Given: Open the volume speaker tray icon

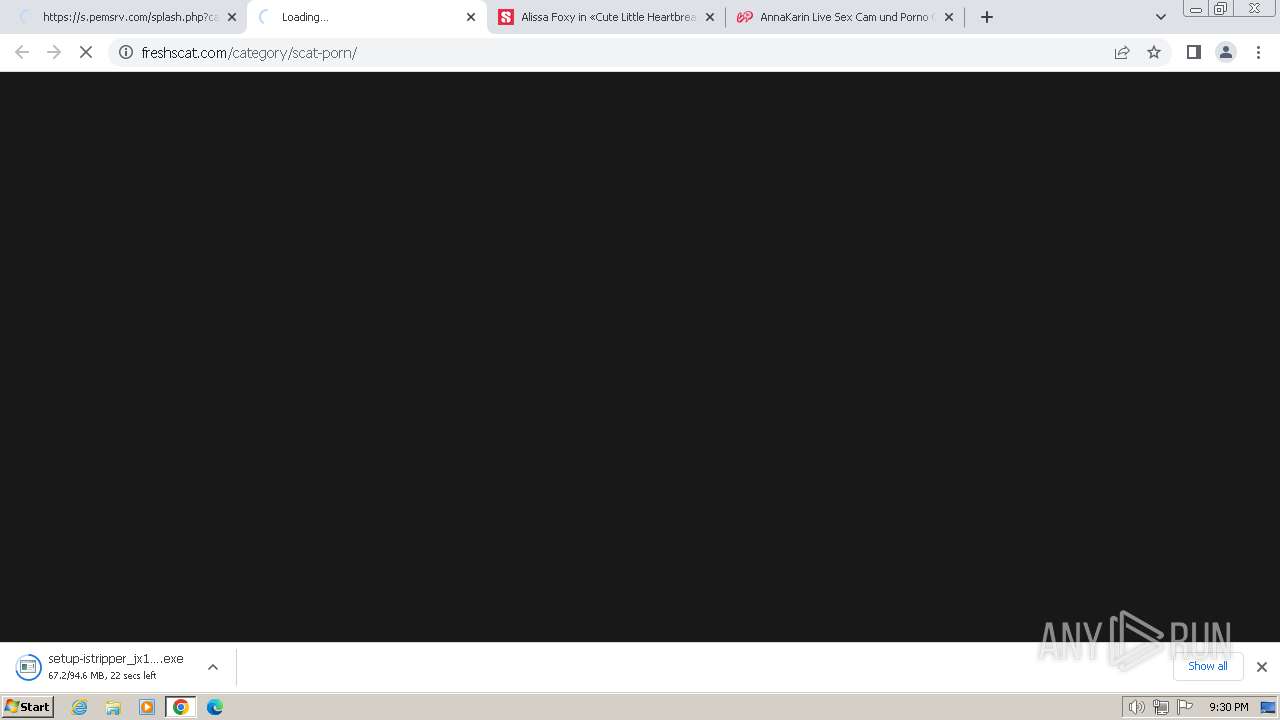Looking at the screenshot, I should click(x=1136, y=707).
